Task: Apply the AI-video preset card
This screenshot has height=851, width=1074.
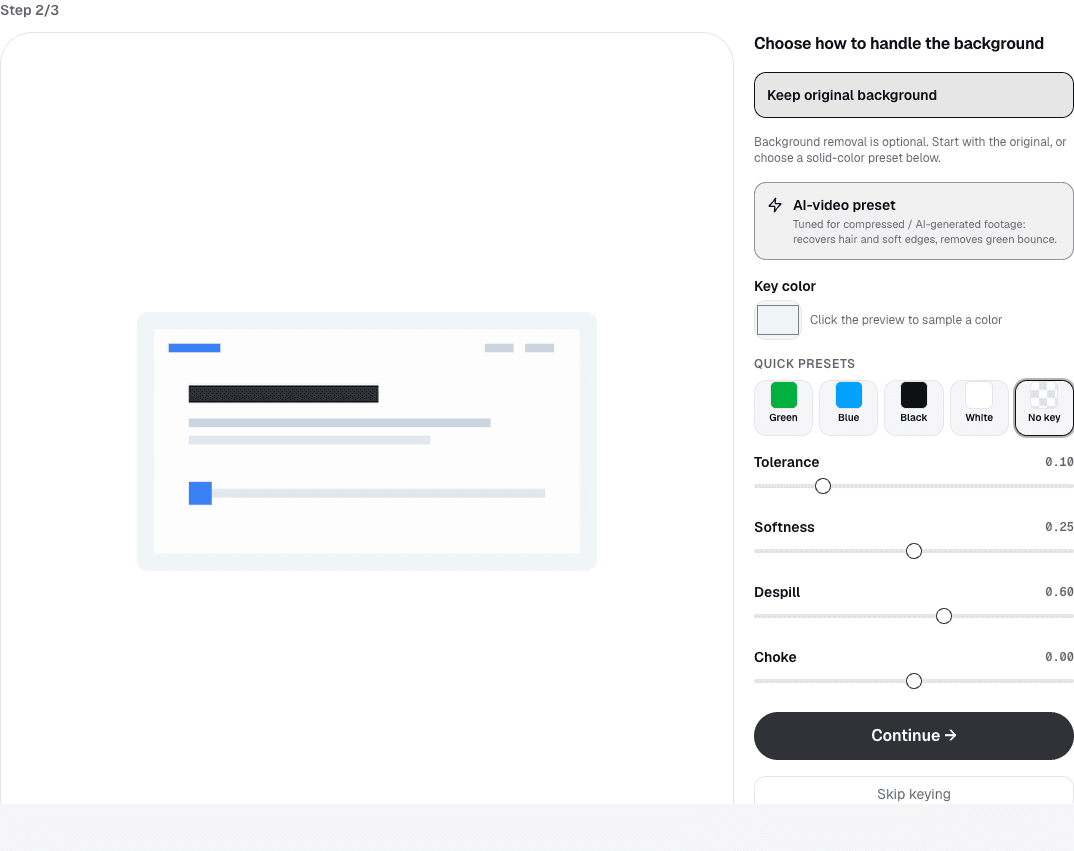Action: pos(914,221)
